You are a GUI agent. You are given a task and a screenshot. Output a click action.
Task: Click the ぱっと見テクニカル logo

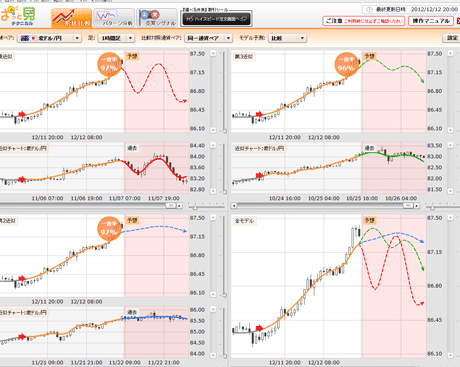pos(17,16)
